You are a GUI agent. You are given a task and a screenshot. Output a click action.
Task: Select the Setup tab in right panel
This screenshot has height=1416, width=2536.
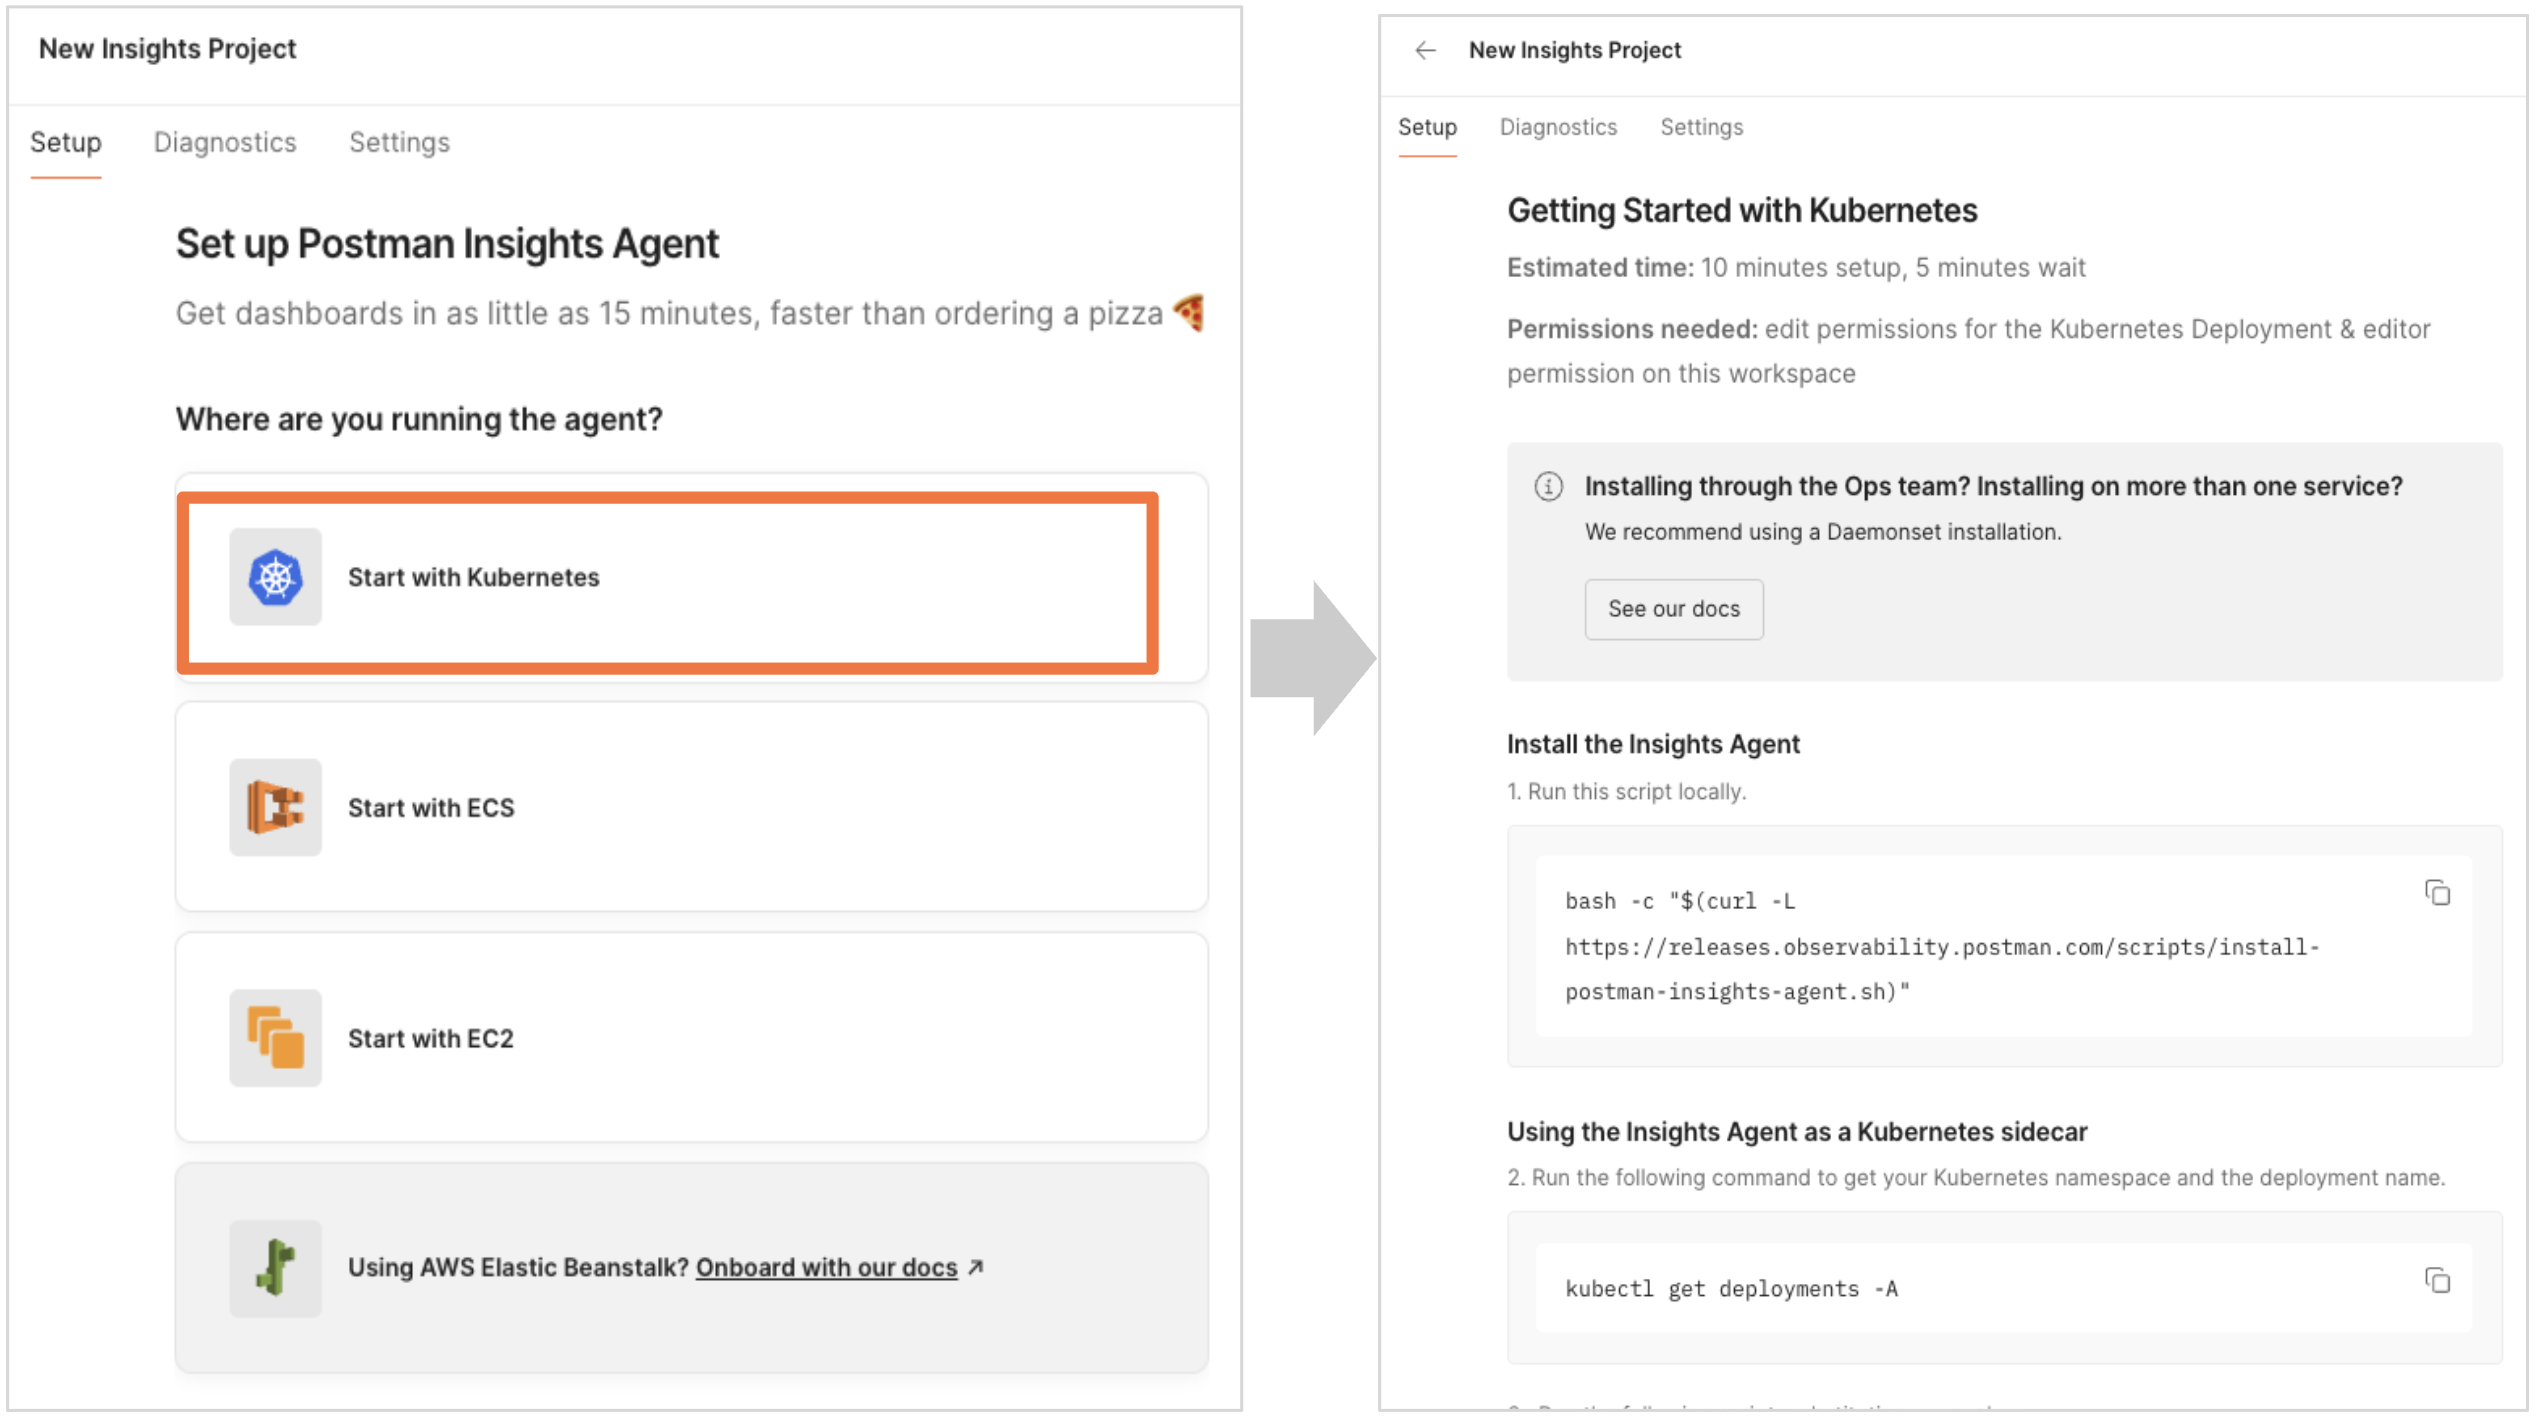(x=1427, y=127)
